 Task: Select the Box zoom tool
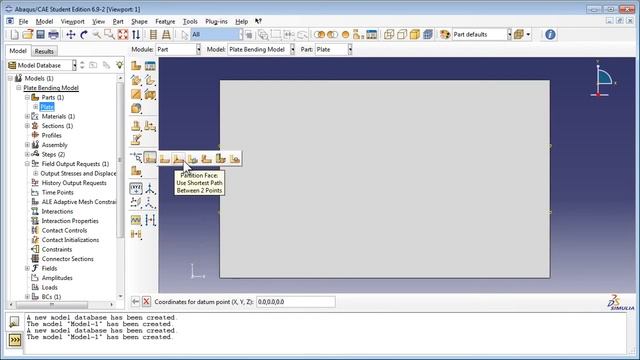(109, 35)
